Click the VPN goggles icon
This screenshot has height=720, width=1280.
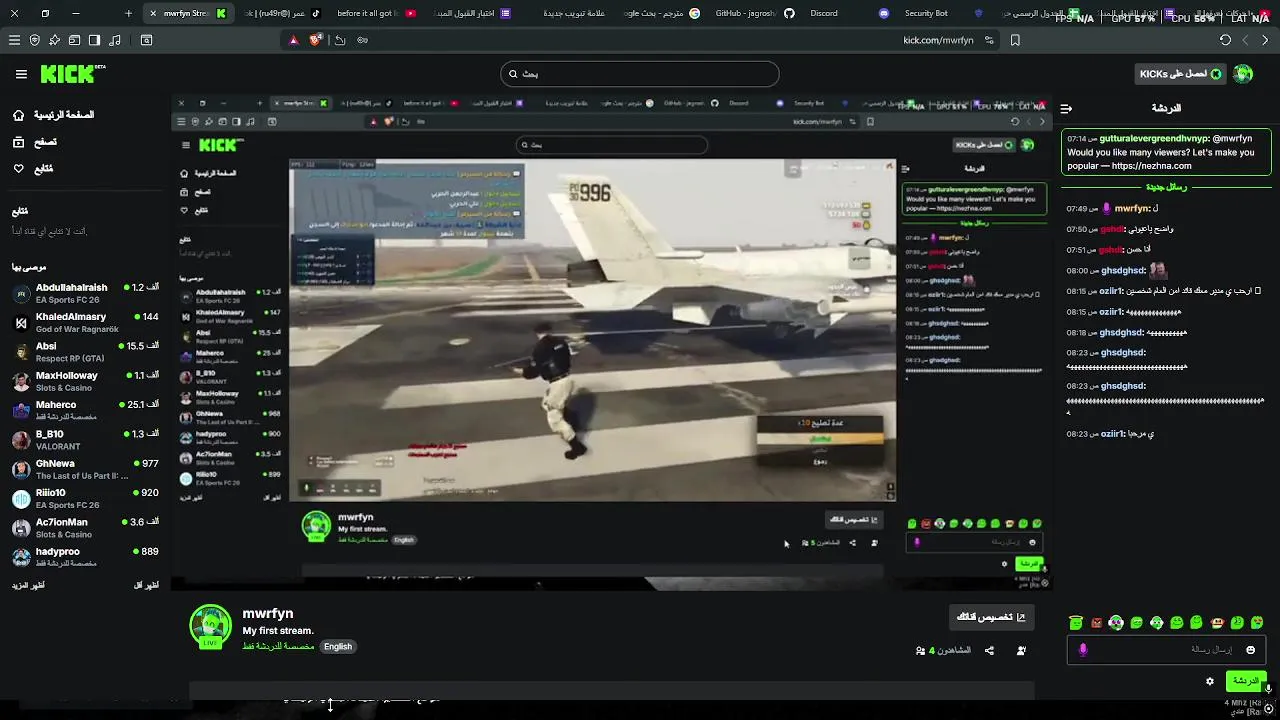click(362, 40)
